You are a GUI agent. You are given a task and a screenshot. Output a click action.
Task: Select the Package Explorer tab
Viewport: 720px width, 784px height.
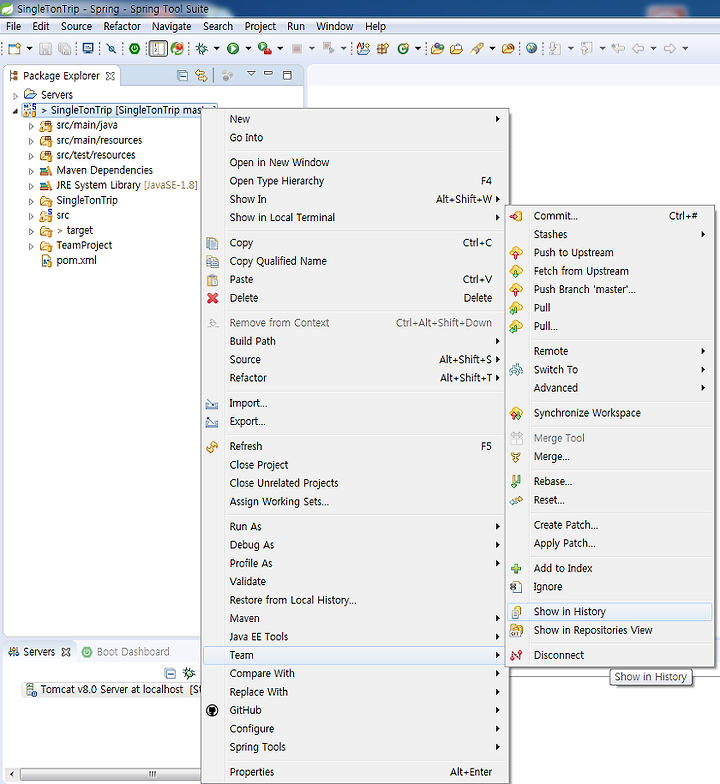click(62, 76)
